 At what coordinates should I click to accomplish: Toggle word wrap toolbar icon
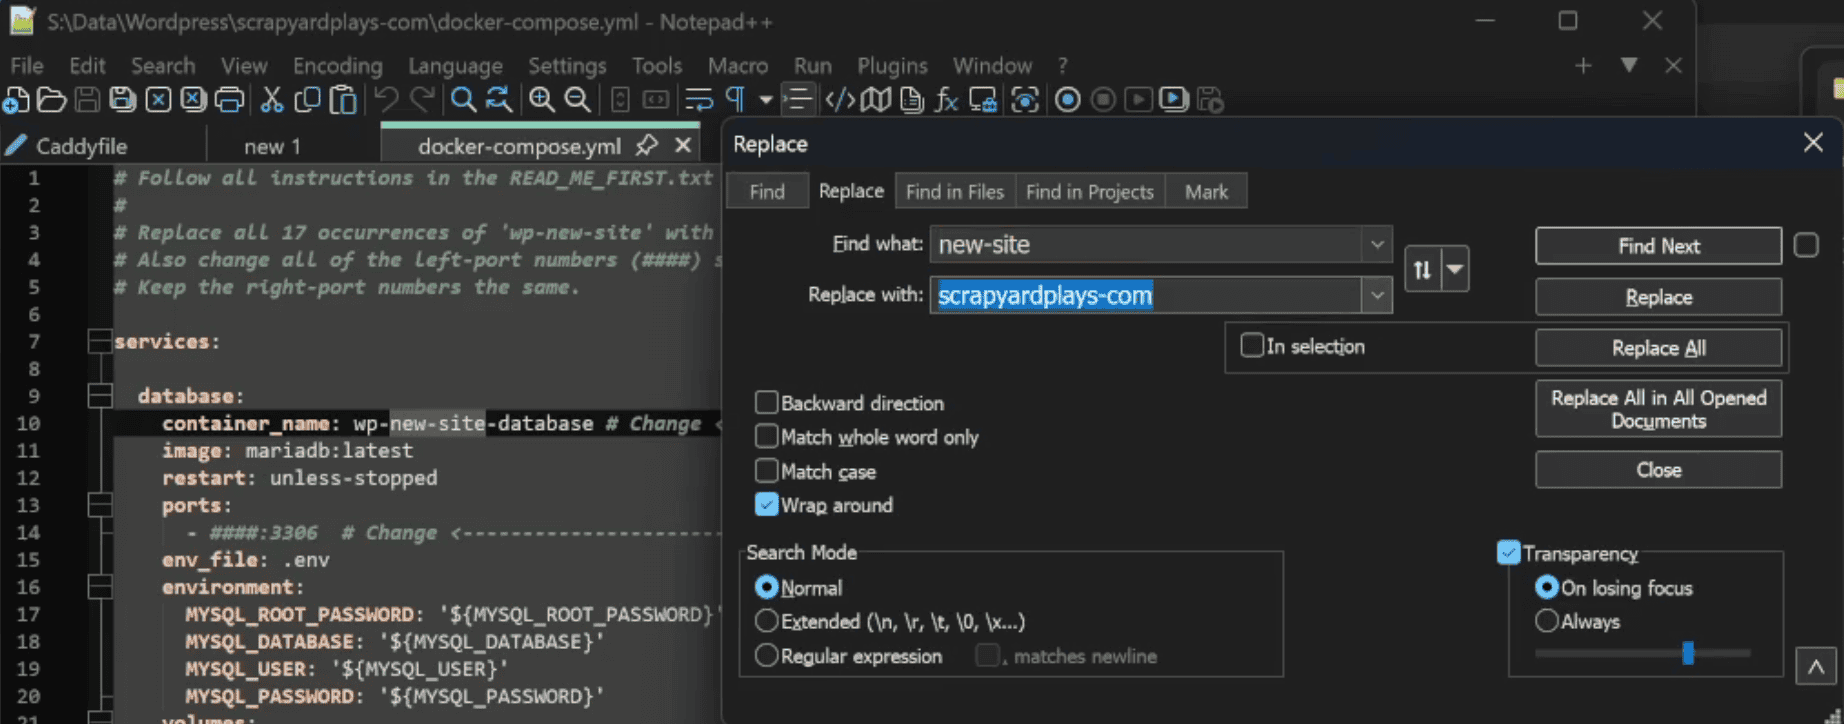point(698,100)
